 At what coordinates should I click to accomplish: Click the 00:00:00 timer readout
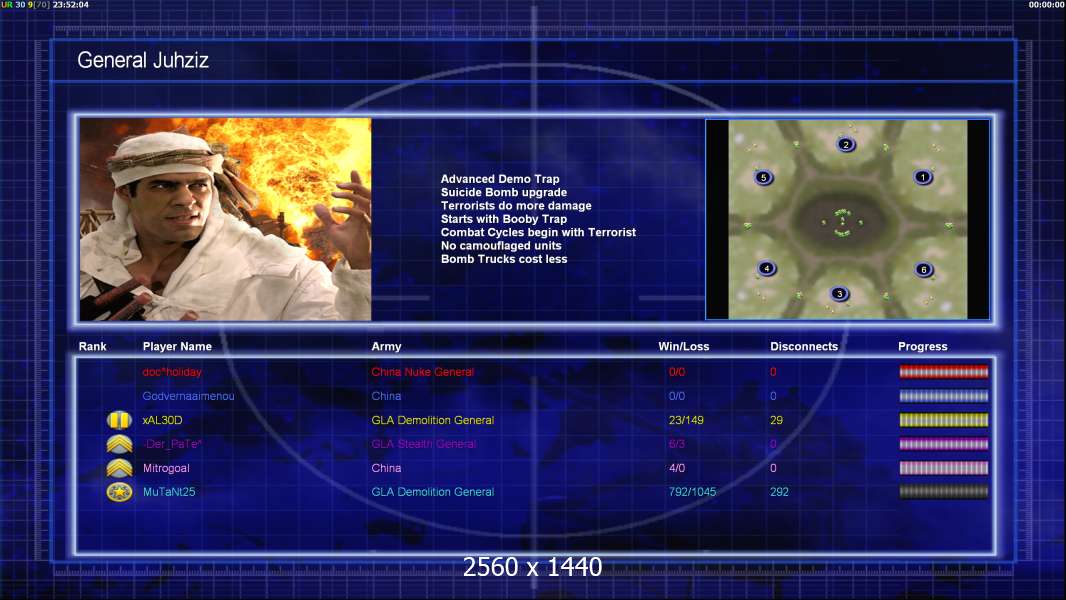coord(1046,5)
